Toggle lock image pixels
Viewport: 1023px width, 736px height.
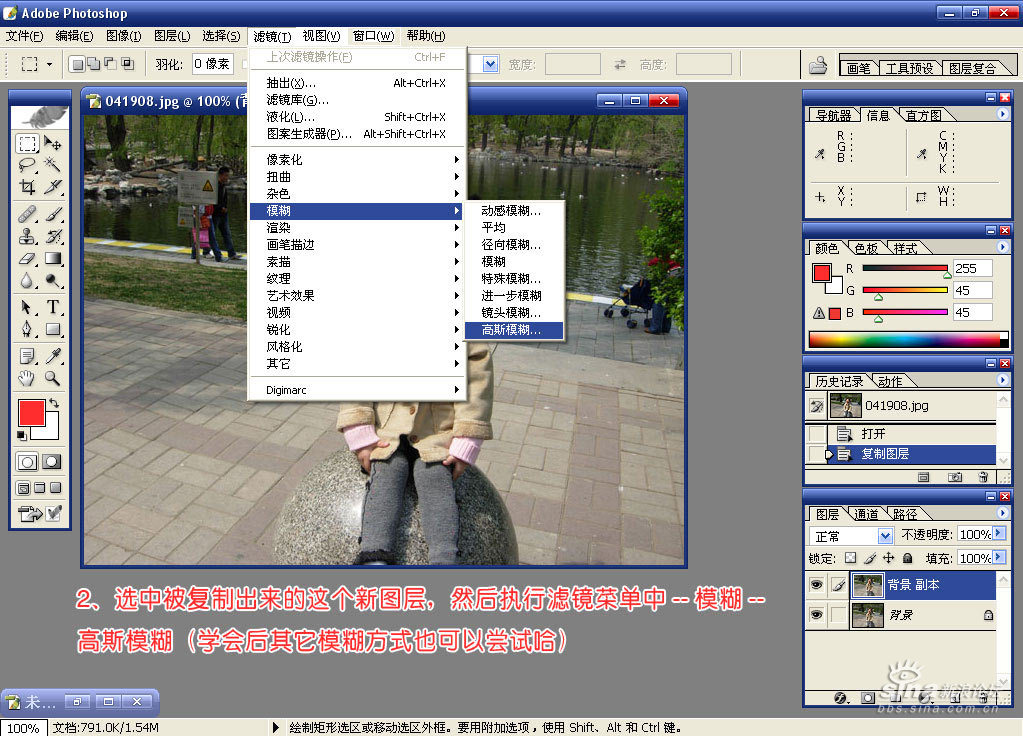point(870,558)
